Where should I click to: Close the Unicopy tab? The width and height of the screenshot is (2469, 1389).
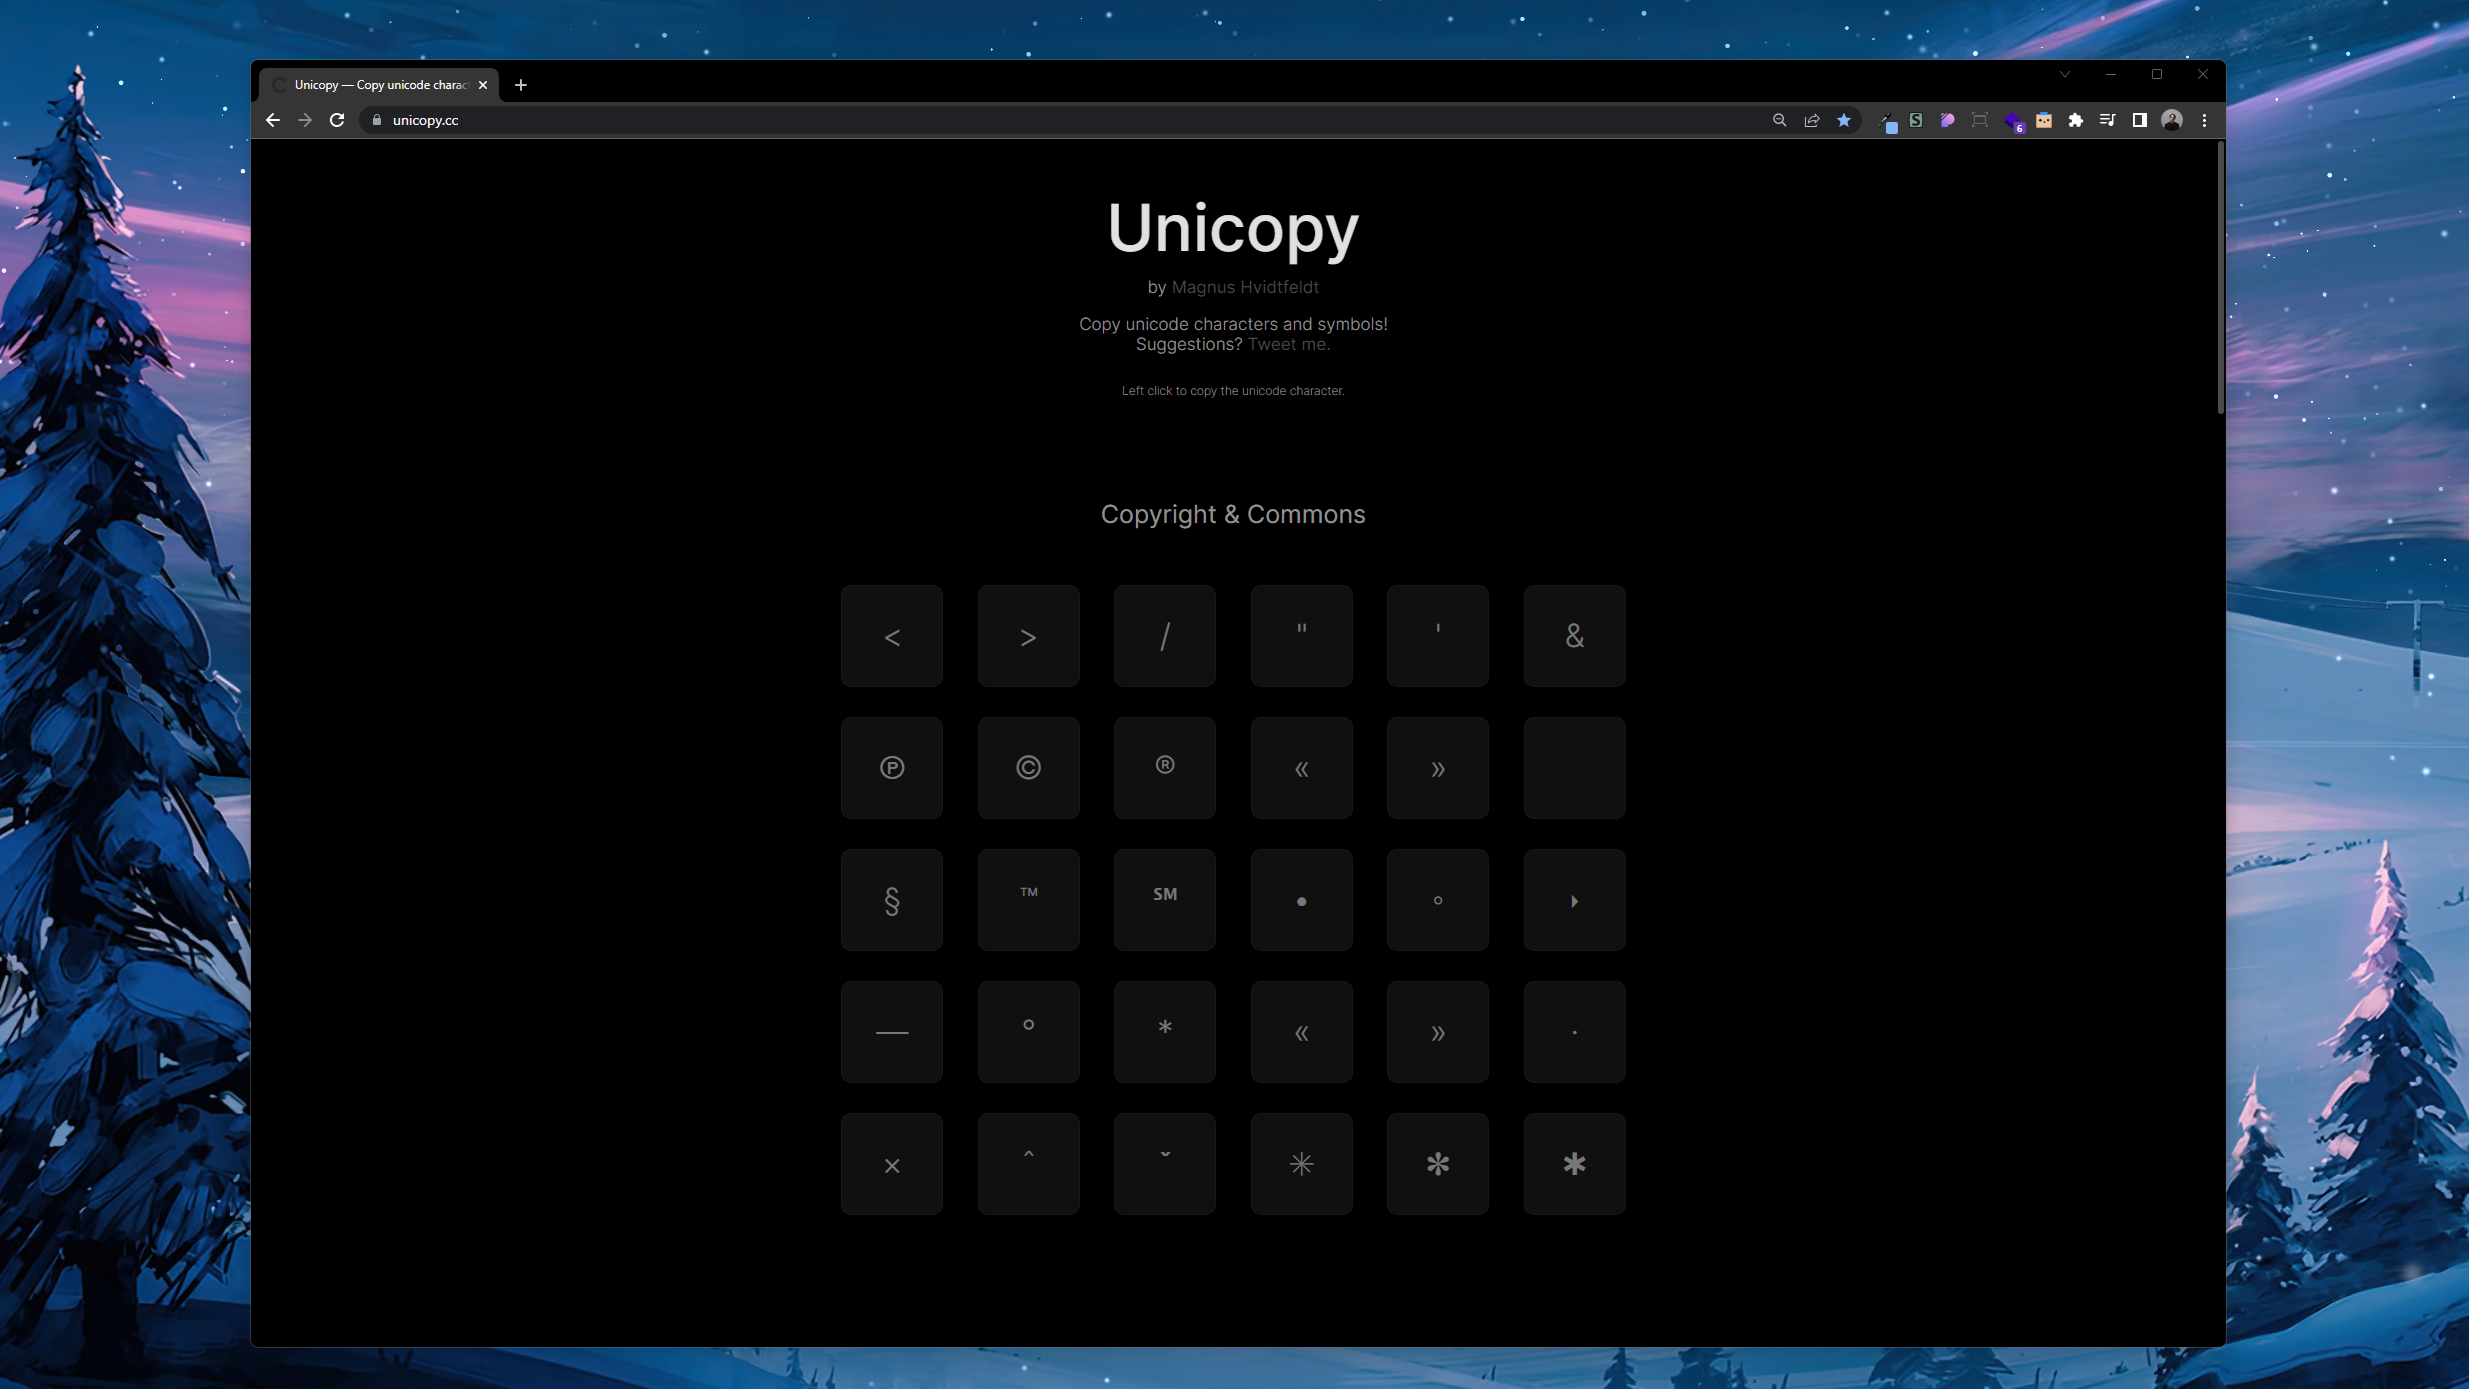pyautogui.click(x=483, y=85)
